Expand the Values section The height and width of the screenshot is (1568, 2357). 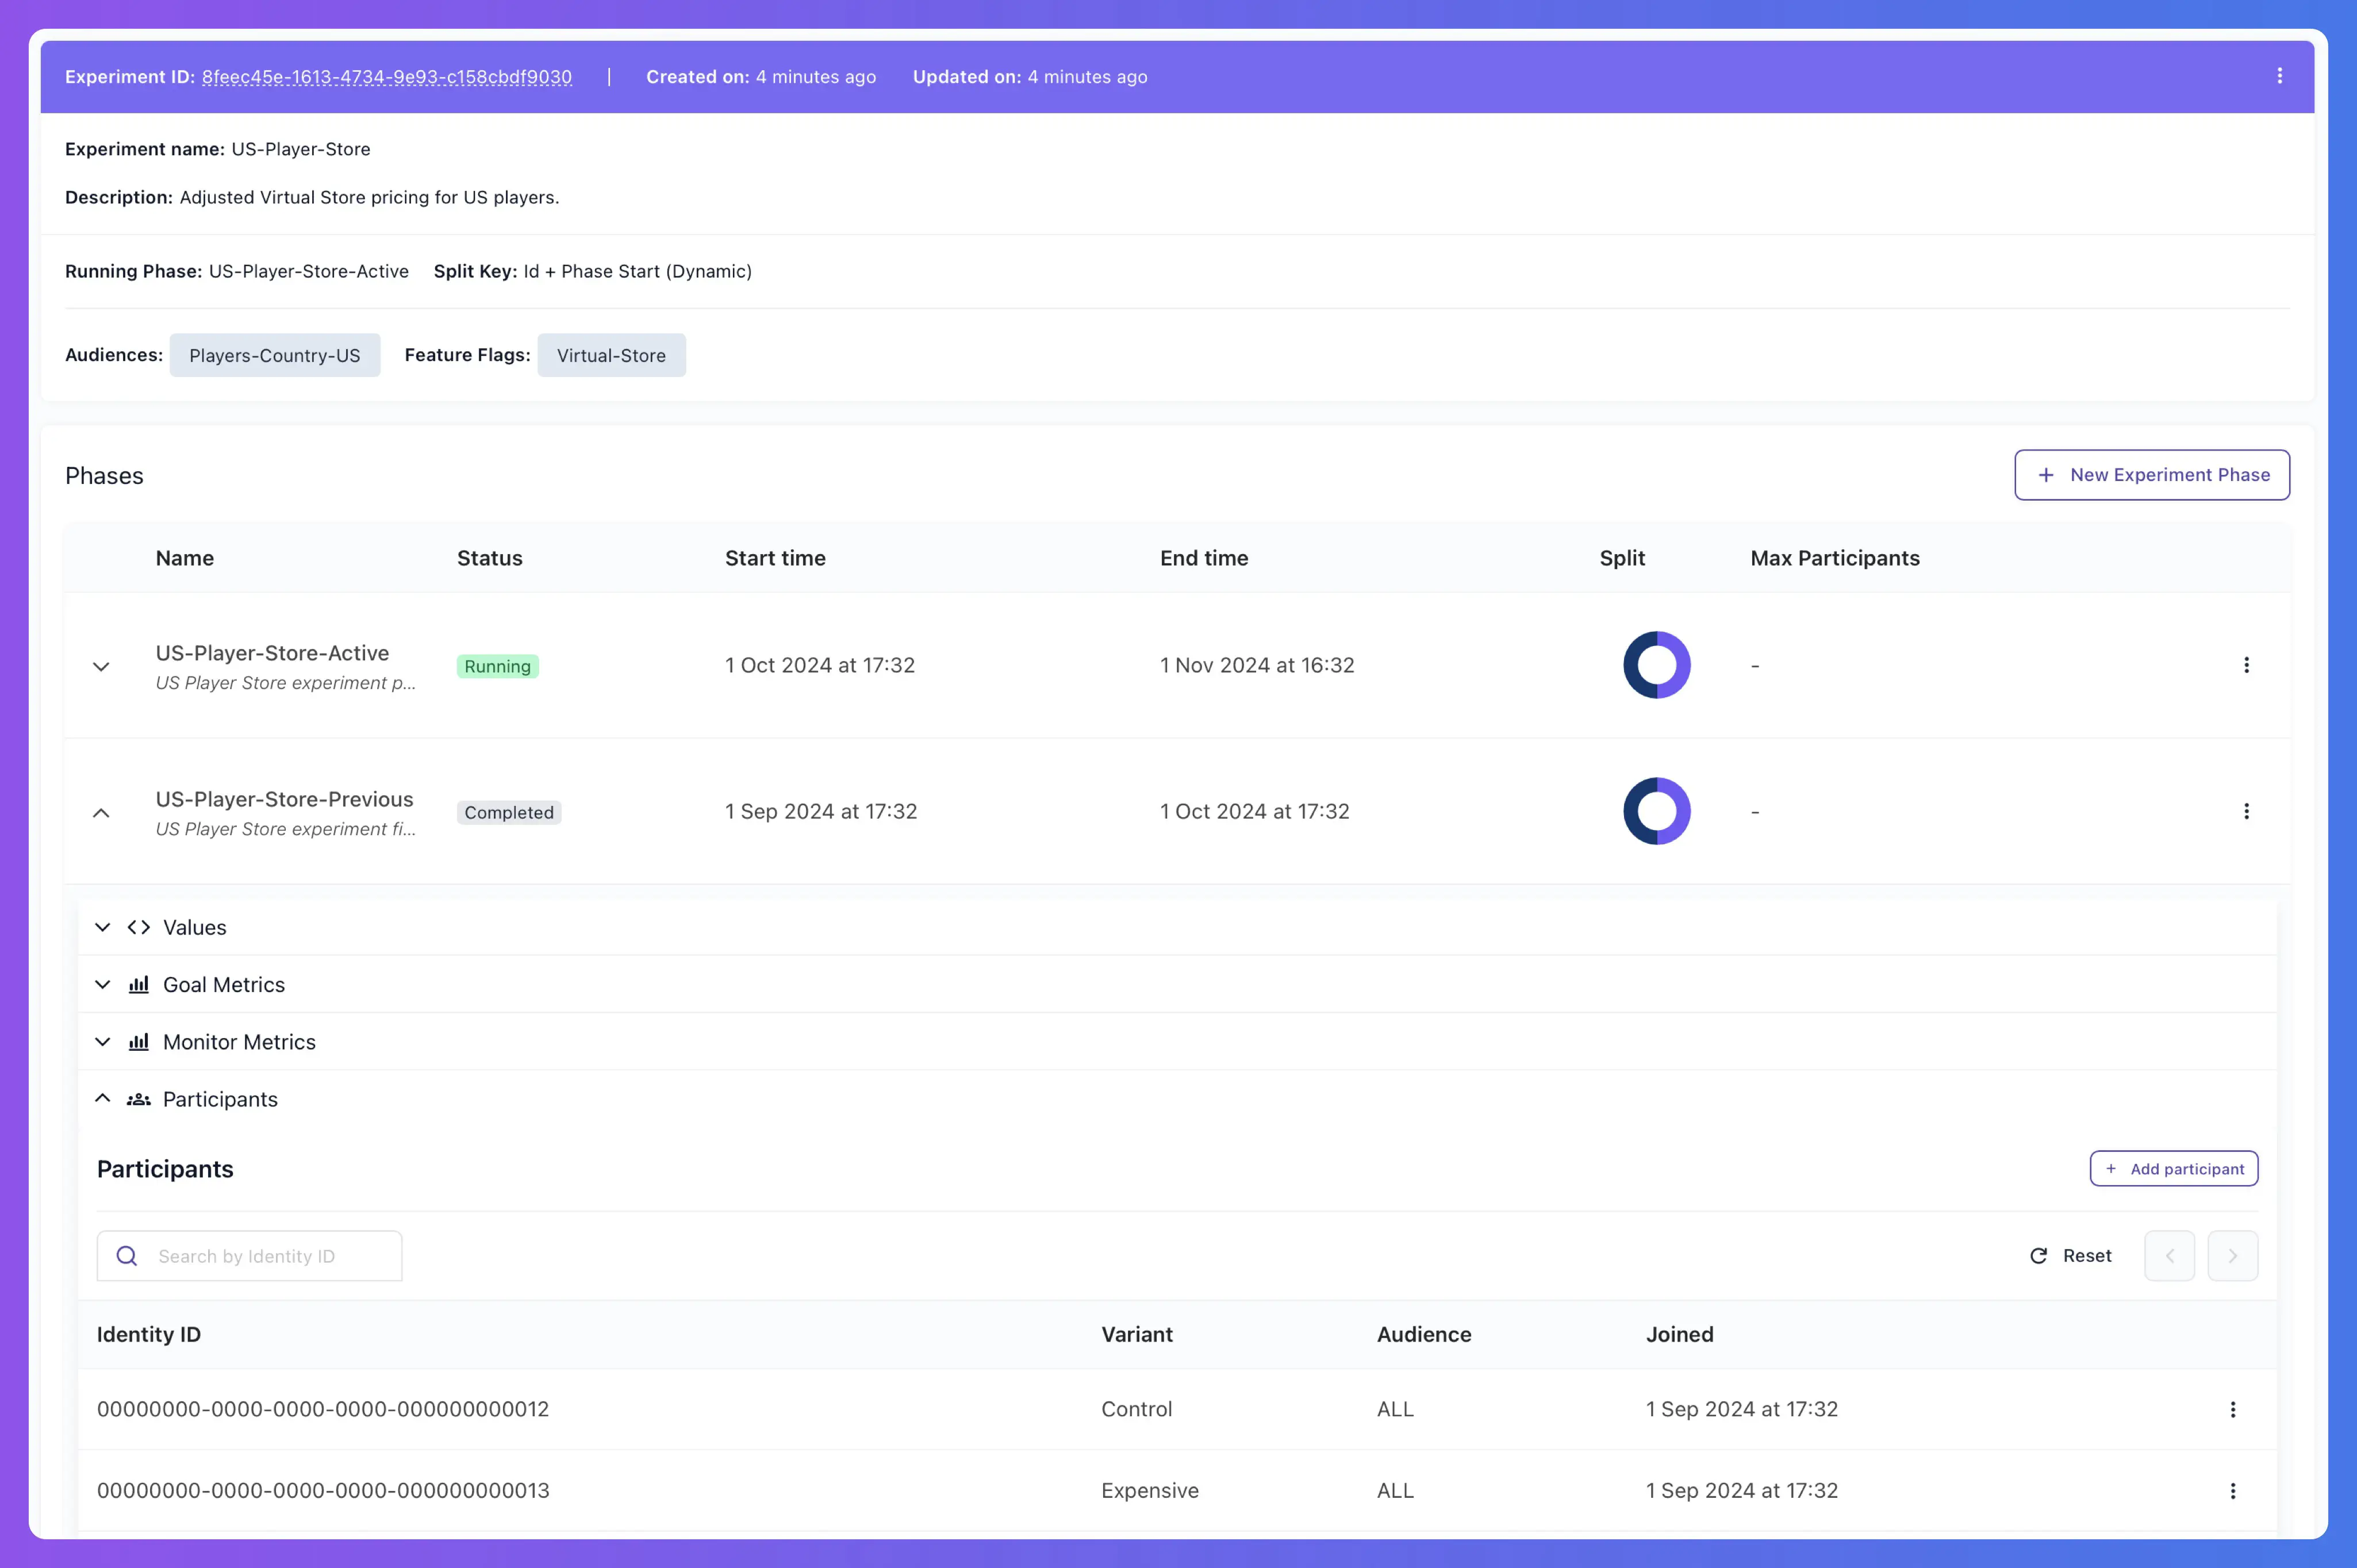click(99, 926)
